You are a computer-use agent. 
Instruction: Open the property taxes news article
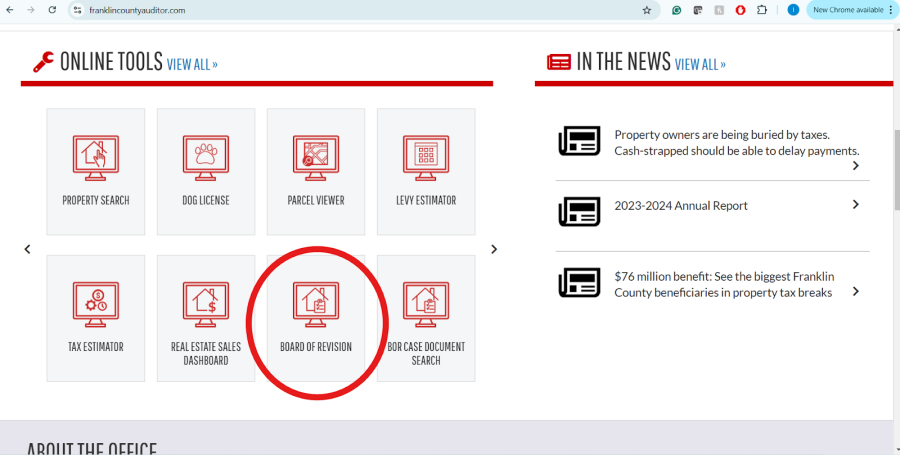click(736, 142)
